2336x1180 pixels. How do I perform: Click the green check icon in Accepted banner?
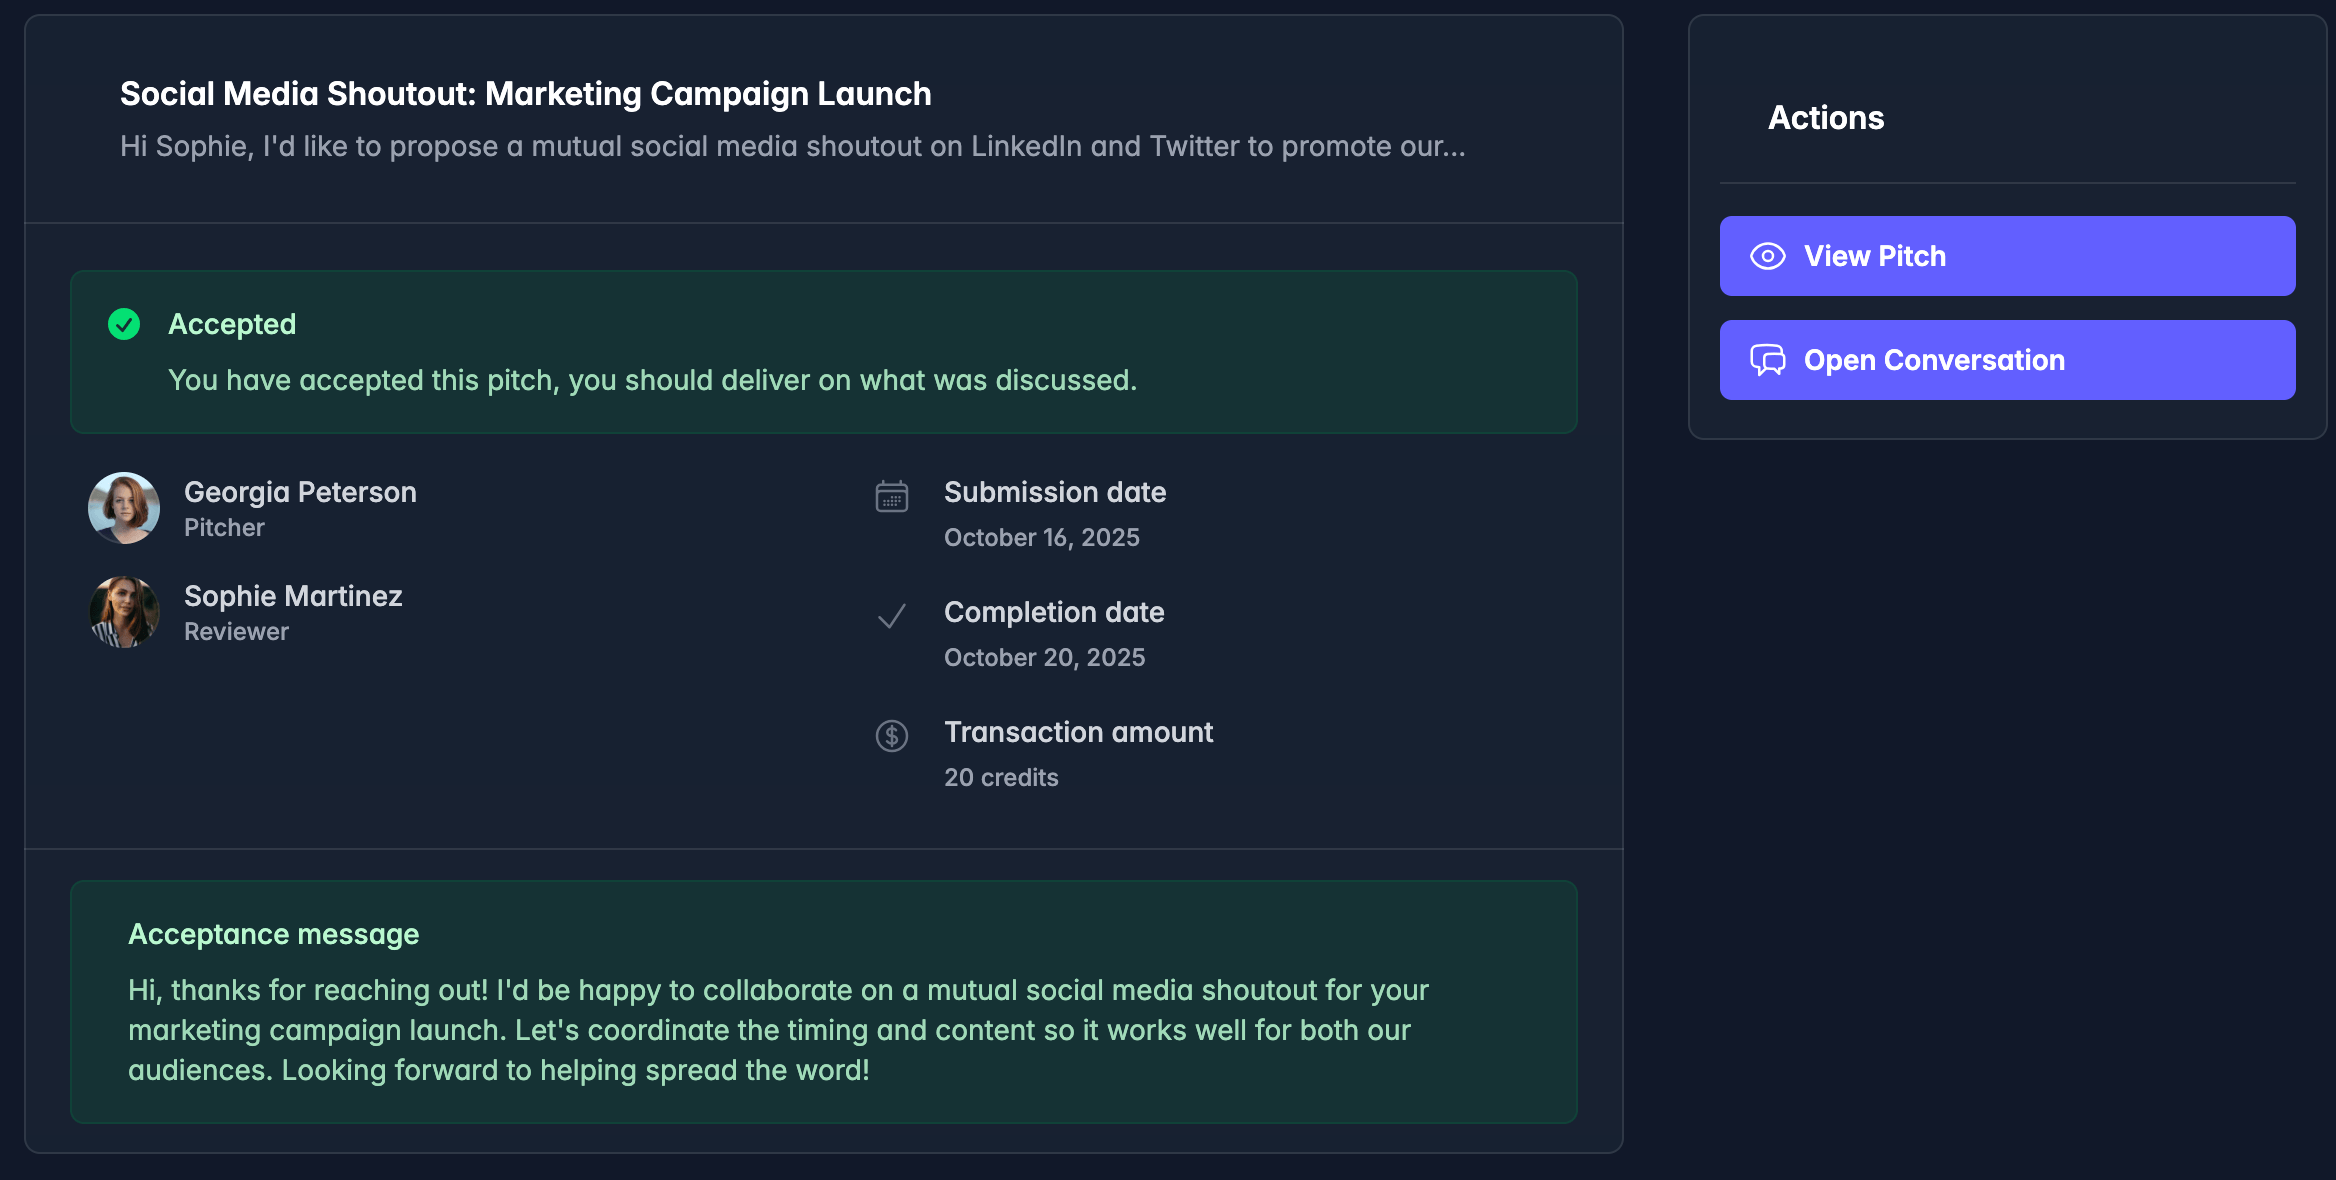124,324
